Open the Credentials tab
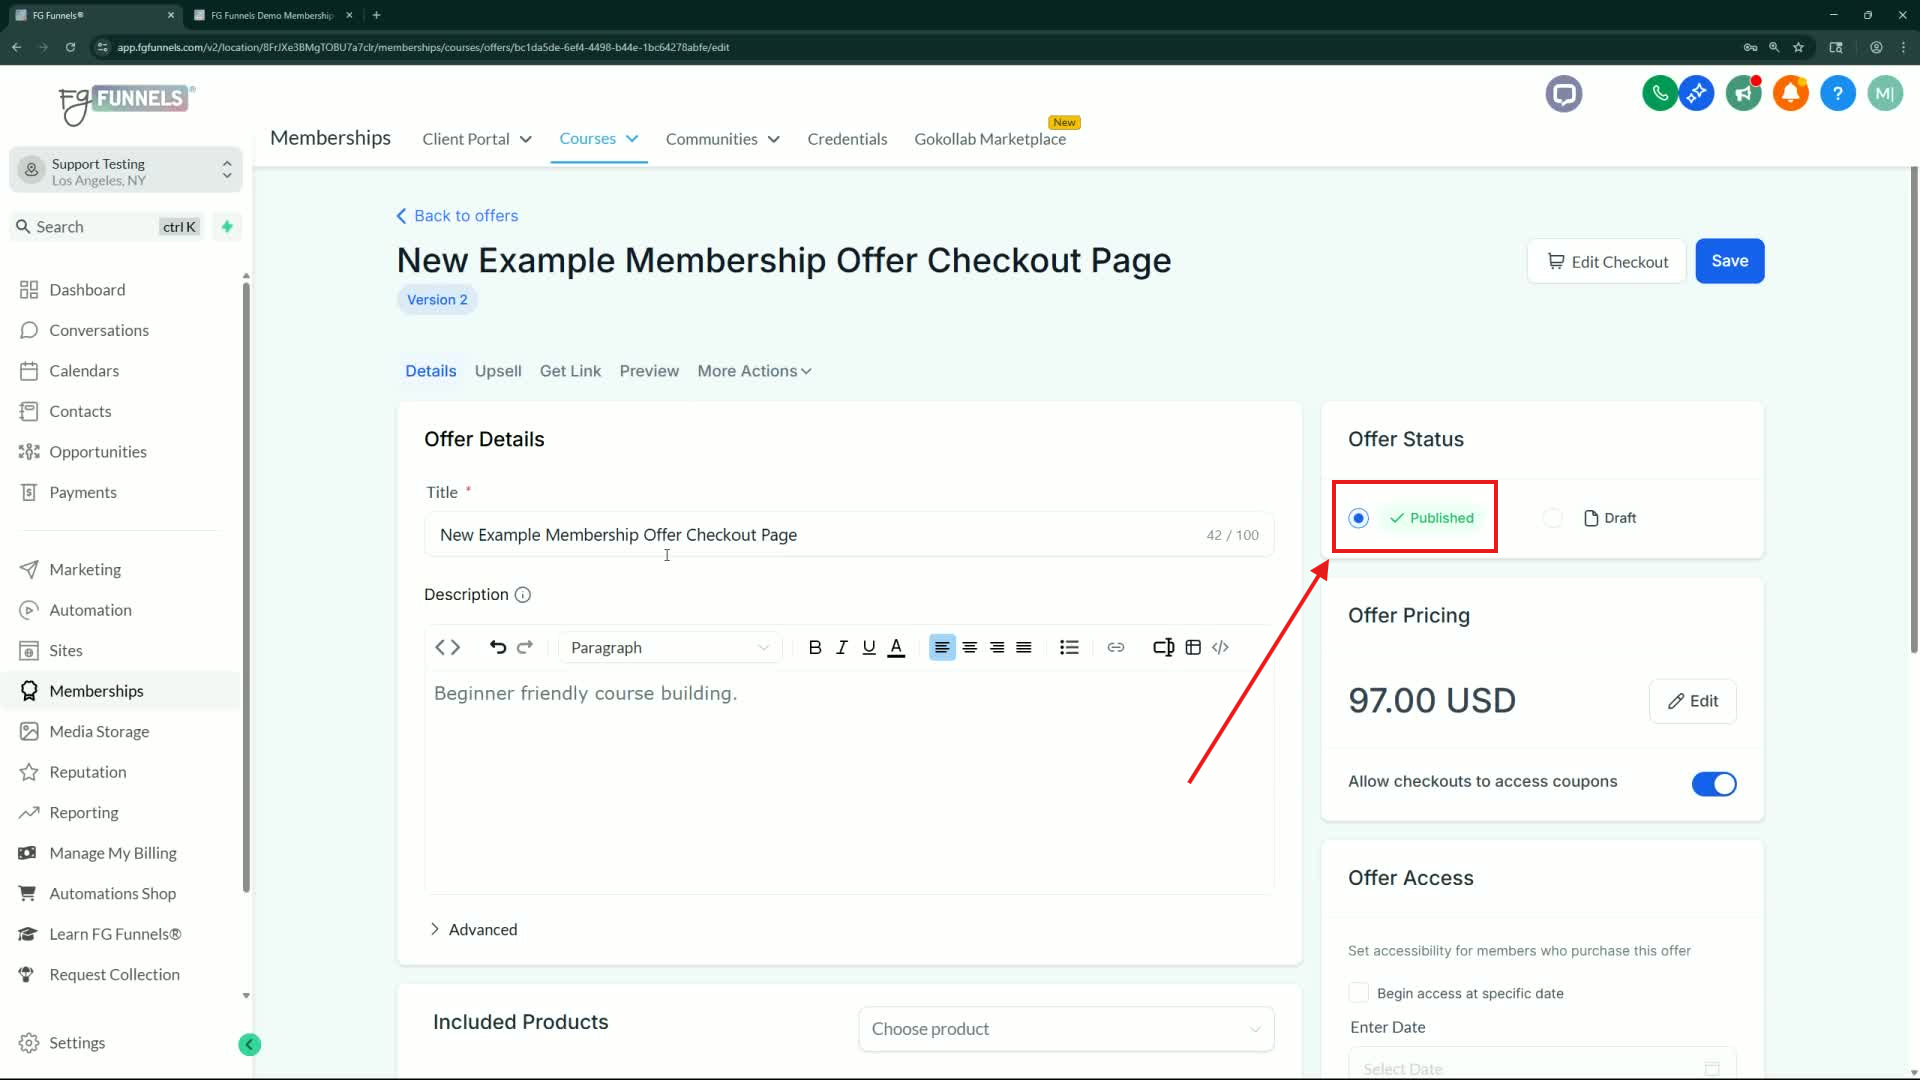The width and height of the screenshot is (1920, 1080). (x=847, y=139)
